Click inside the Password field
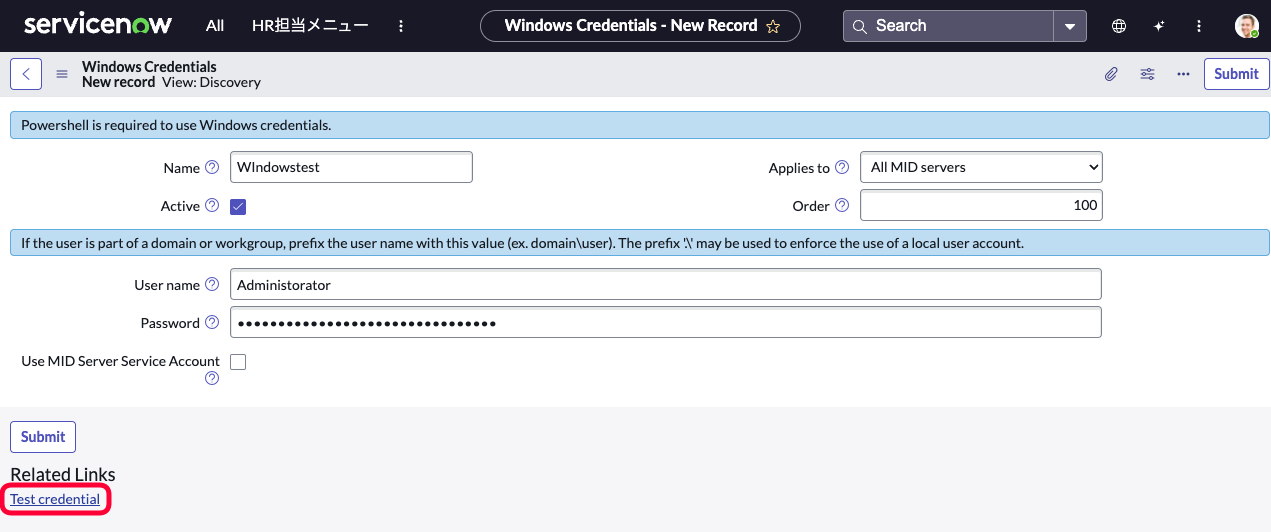Image resolution: width=1271 pixels, height=532 pixels. (666, 323)
